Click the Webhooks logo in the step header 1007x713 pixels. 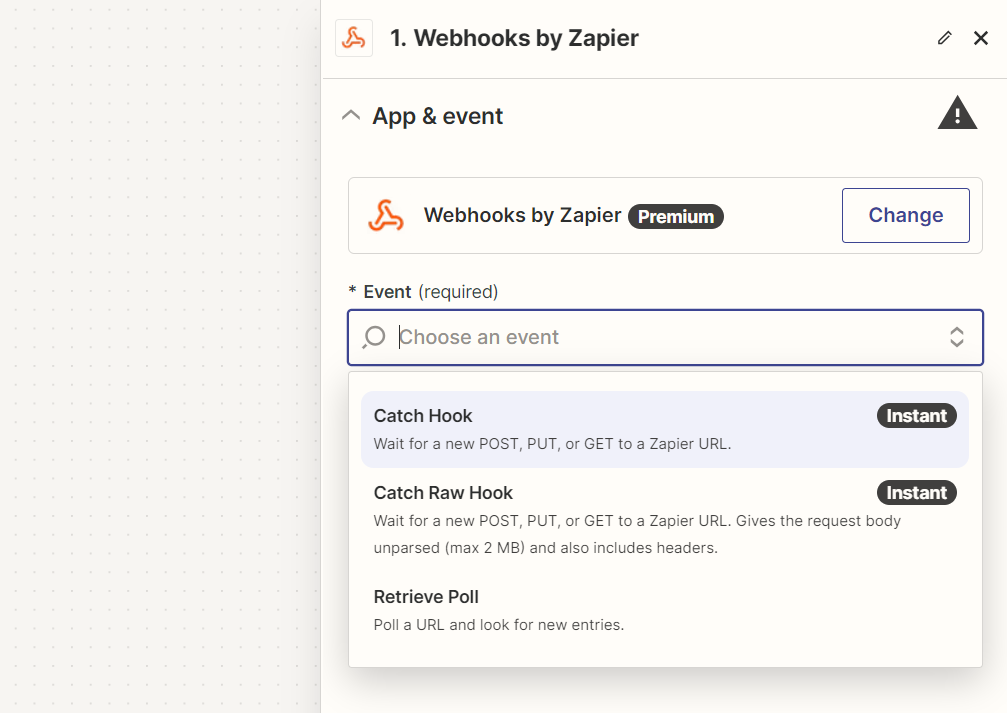[354, 39]
